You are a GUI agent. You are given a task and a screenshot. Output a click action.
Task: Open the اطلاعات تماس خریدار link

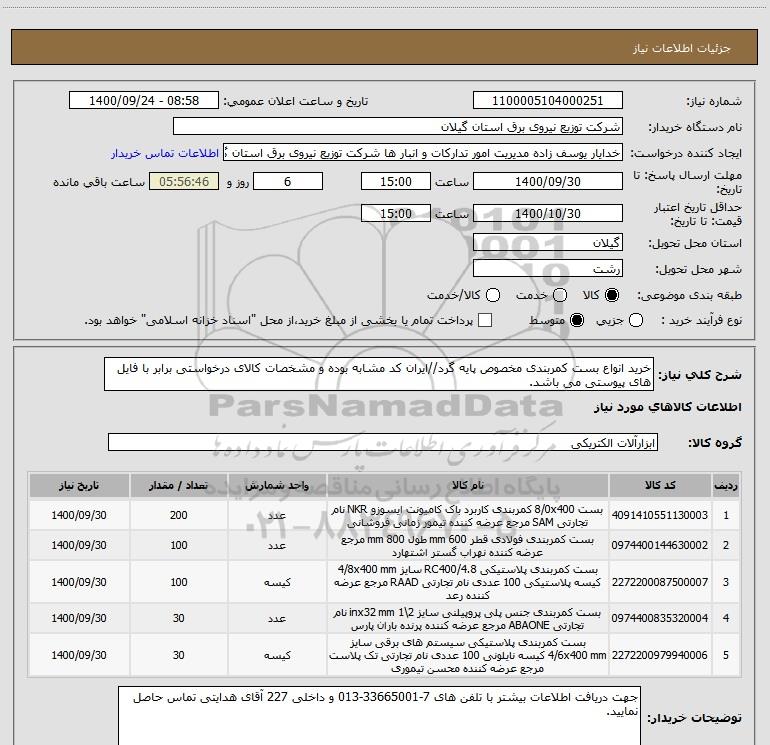click(x=165, y=153)
